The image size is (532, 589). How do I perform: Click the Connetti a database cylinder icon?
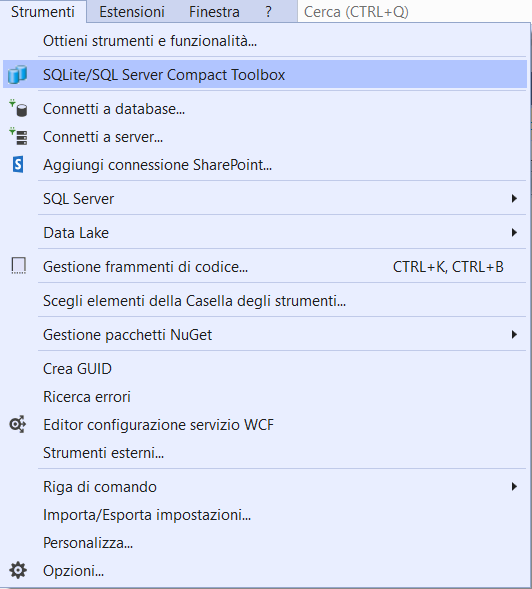coord(18,109)
